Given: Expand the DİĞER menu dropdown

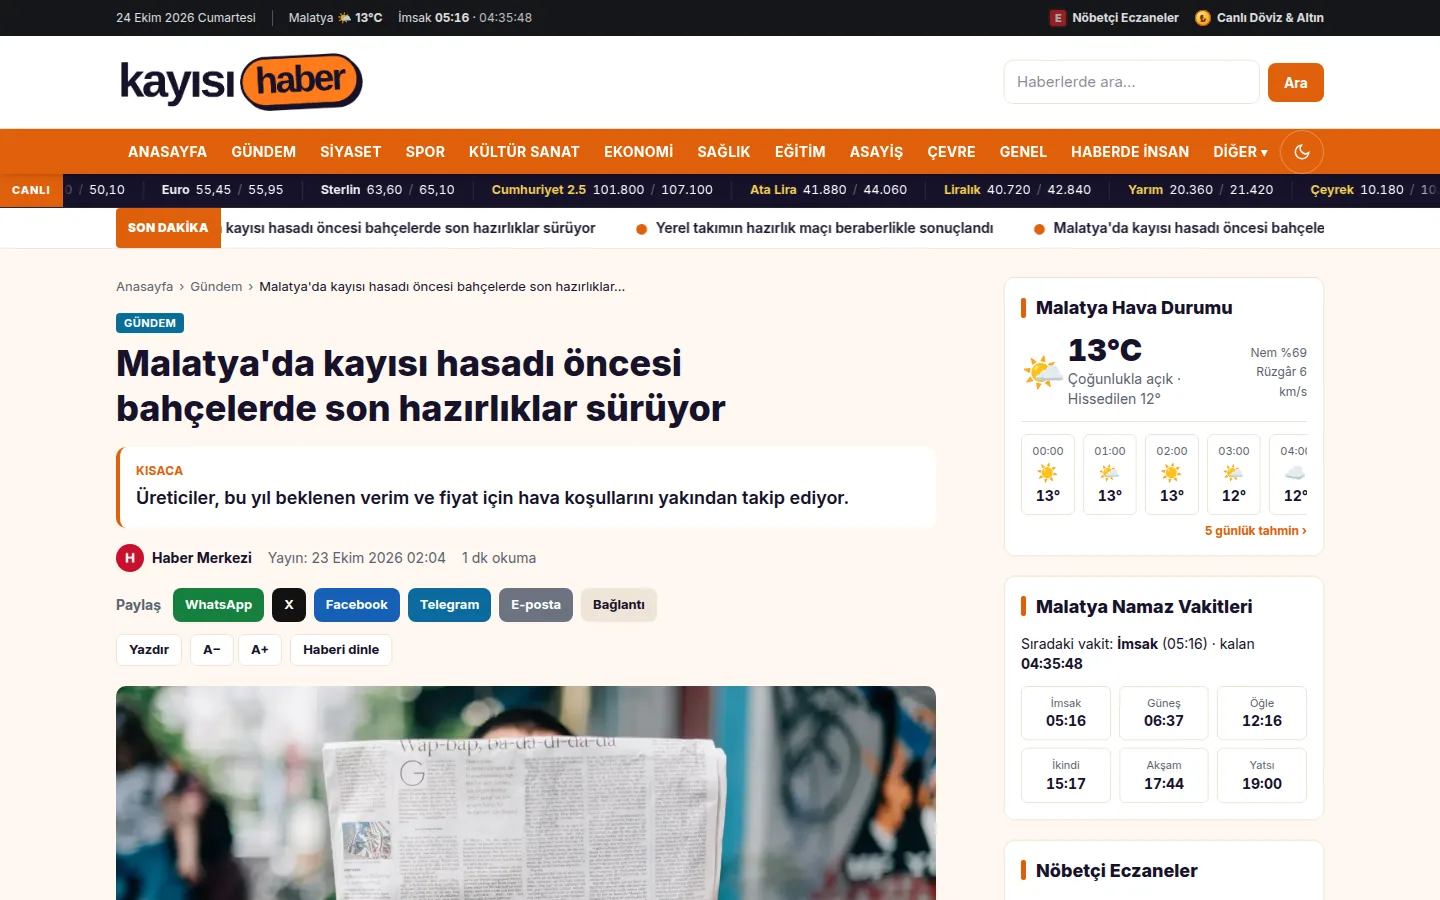Looking at the screenshot, I should [x=1240, y=152].
